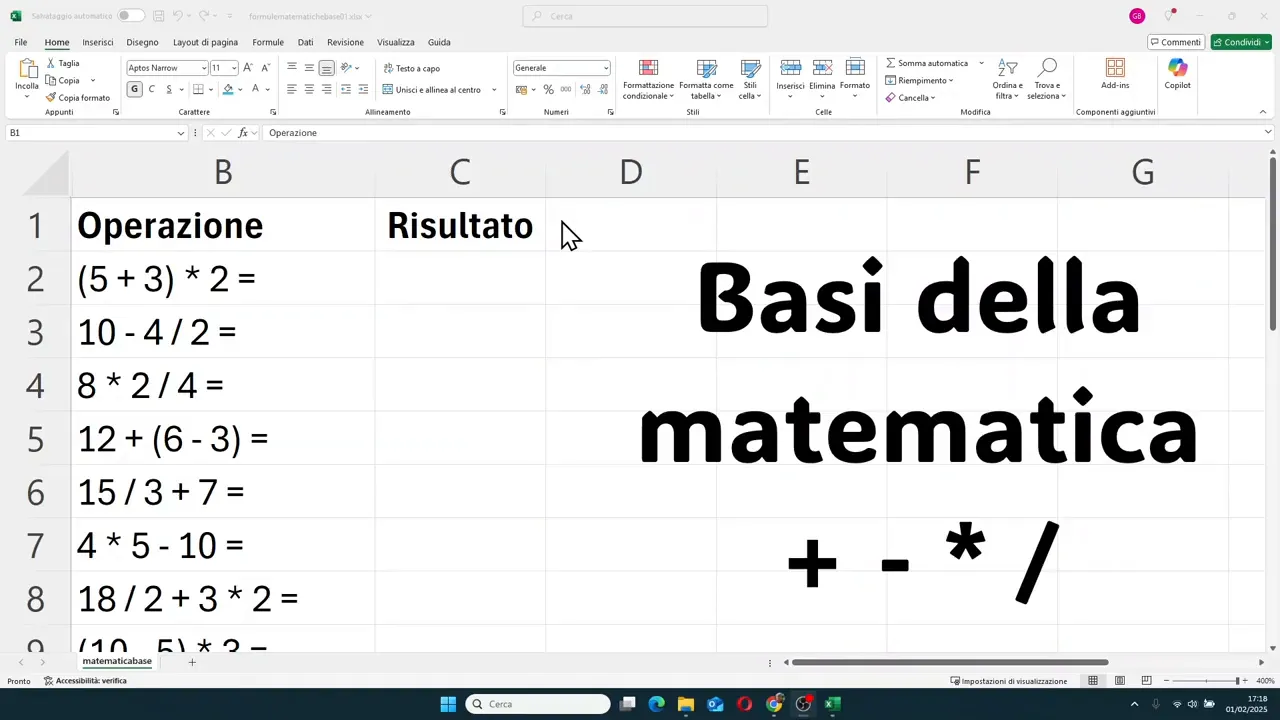Switch to the Inserisci ribbon tab

[x=98, y=42]
